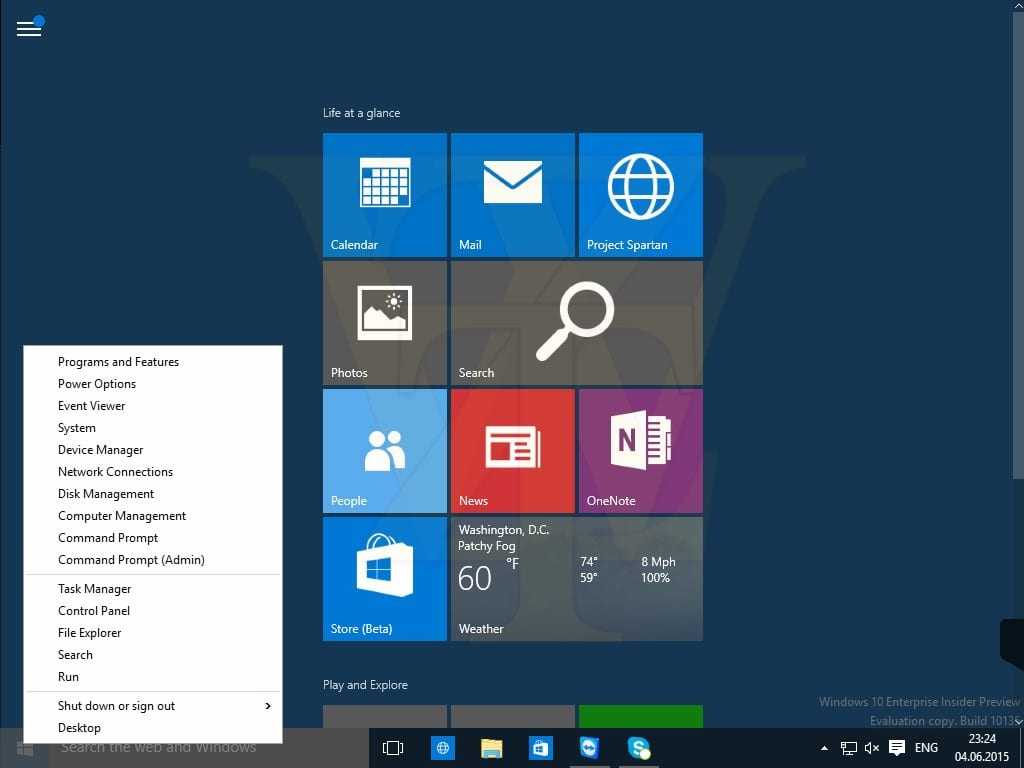Image resolution: width=1024 pixels, height=768 pixels.
Task: Open the Photos tile
Action: [384, 322]
